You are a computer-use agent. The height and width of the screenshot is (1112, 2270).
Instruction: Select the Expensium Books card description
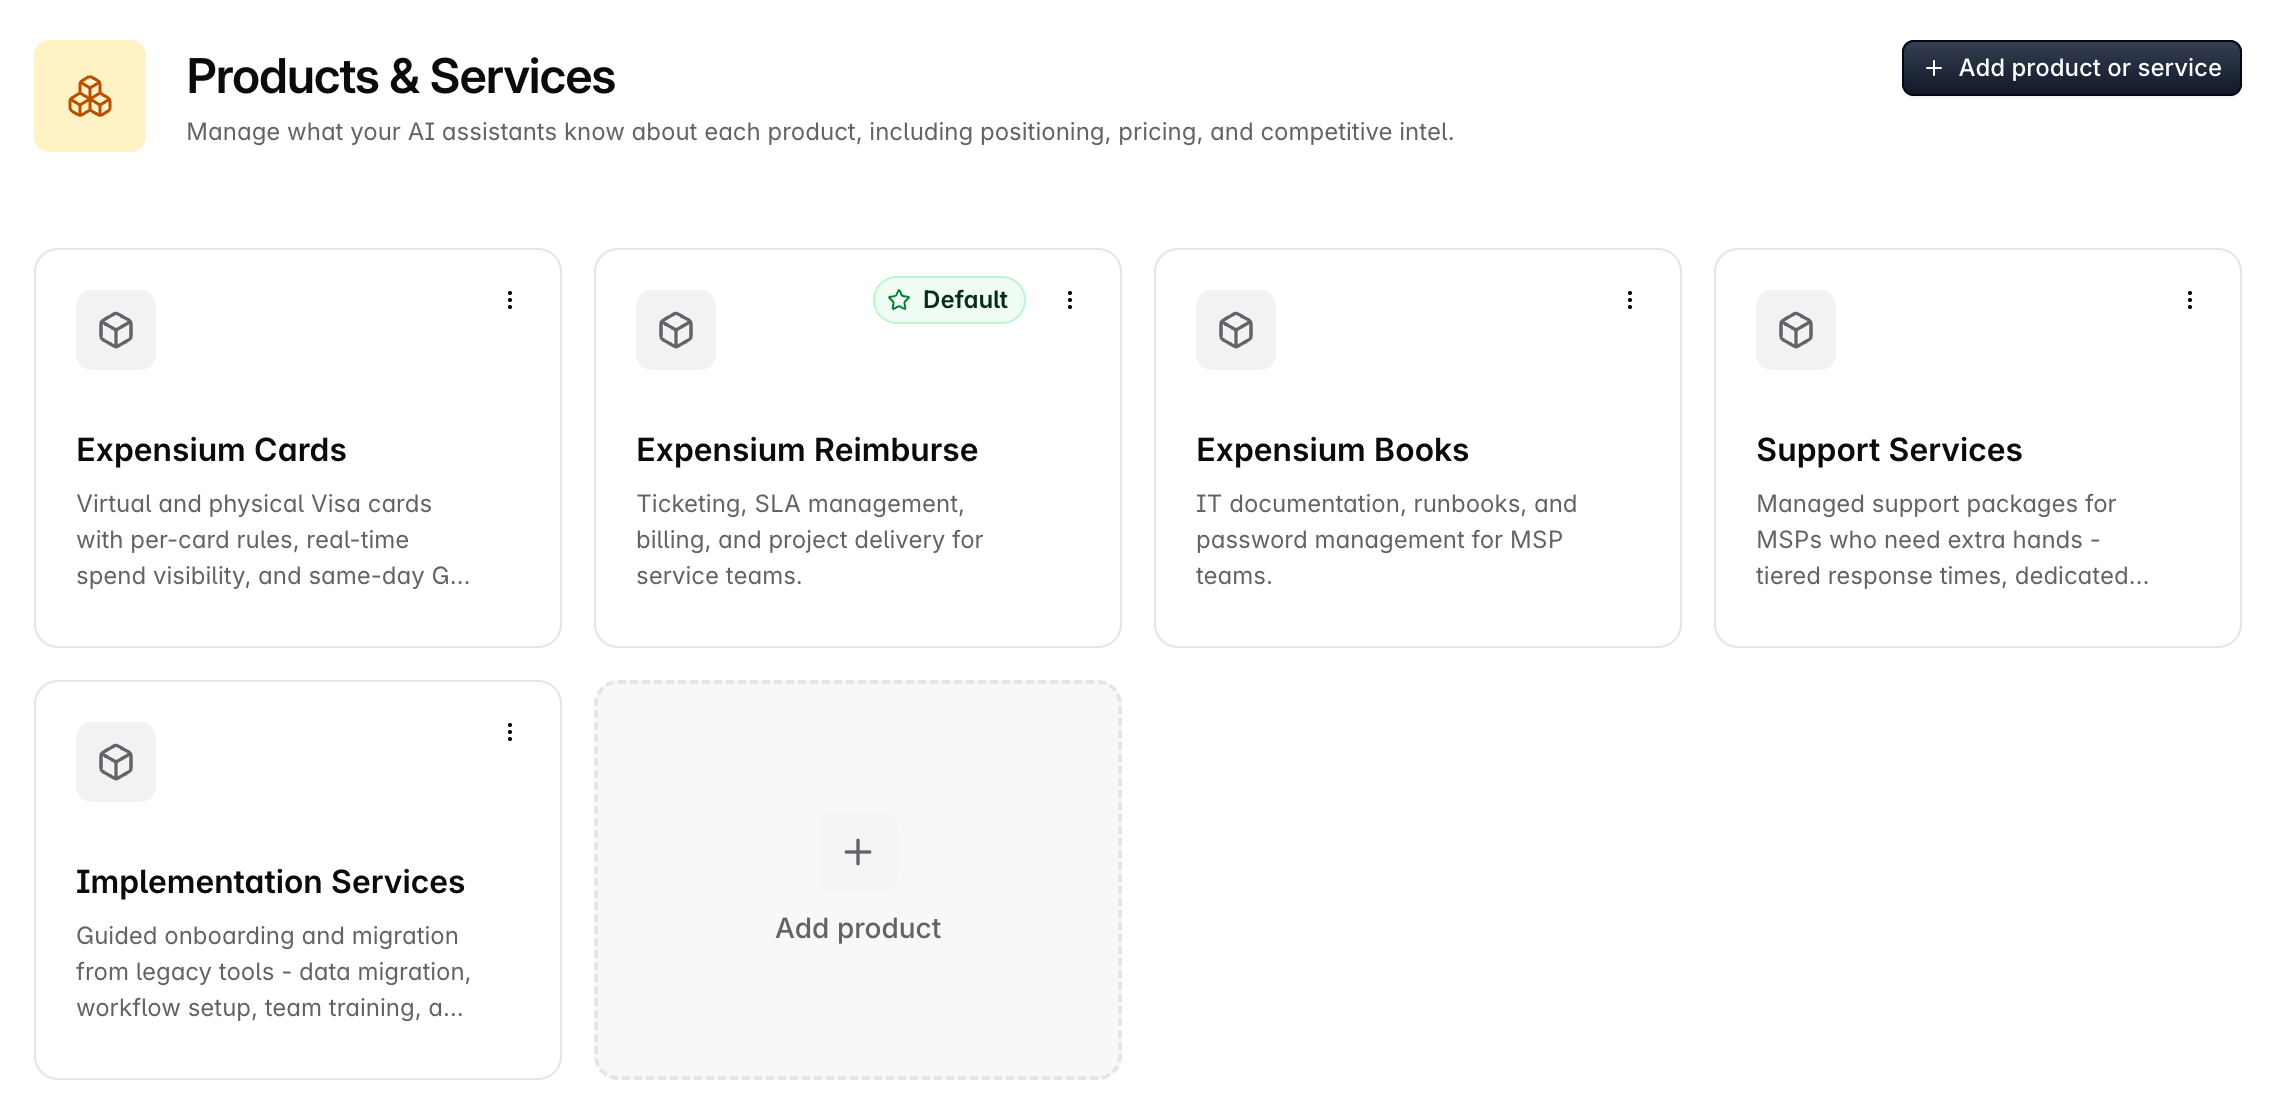tap(1386, 540)
